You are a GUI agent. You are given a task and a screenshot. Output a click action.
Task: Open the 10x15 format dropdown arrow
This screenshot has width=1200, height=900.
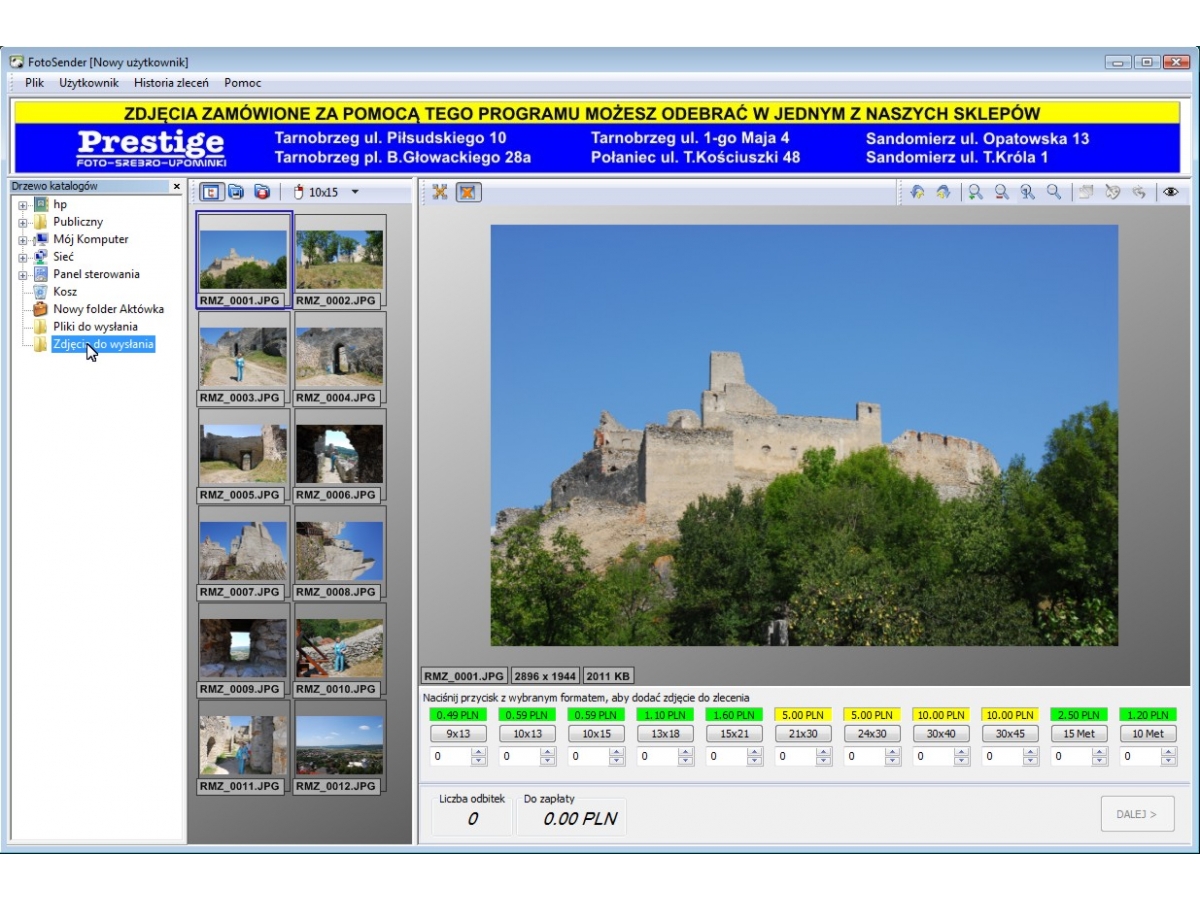click(x=355, y=192)
